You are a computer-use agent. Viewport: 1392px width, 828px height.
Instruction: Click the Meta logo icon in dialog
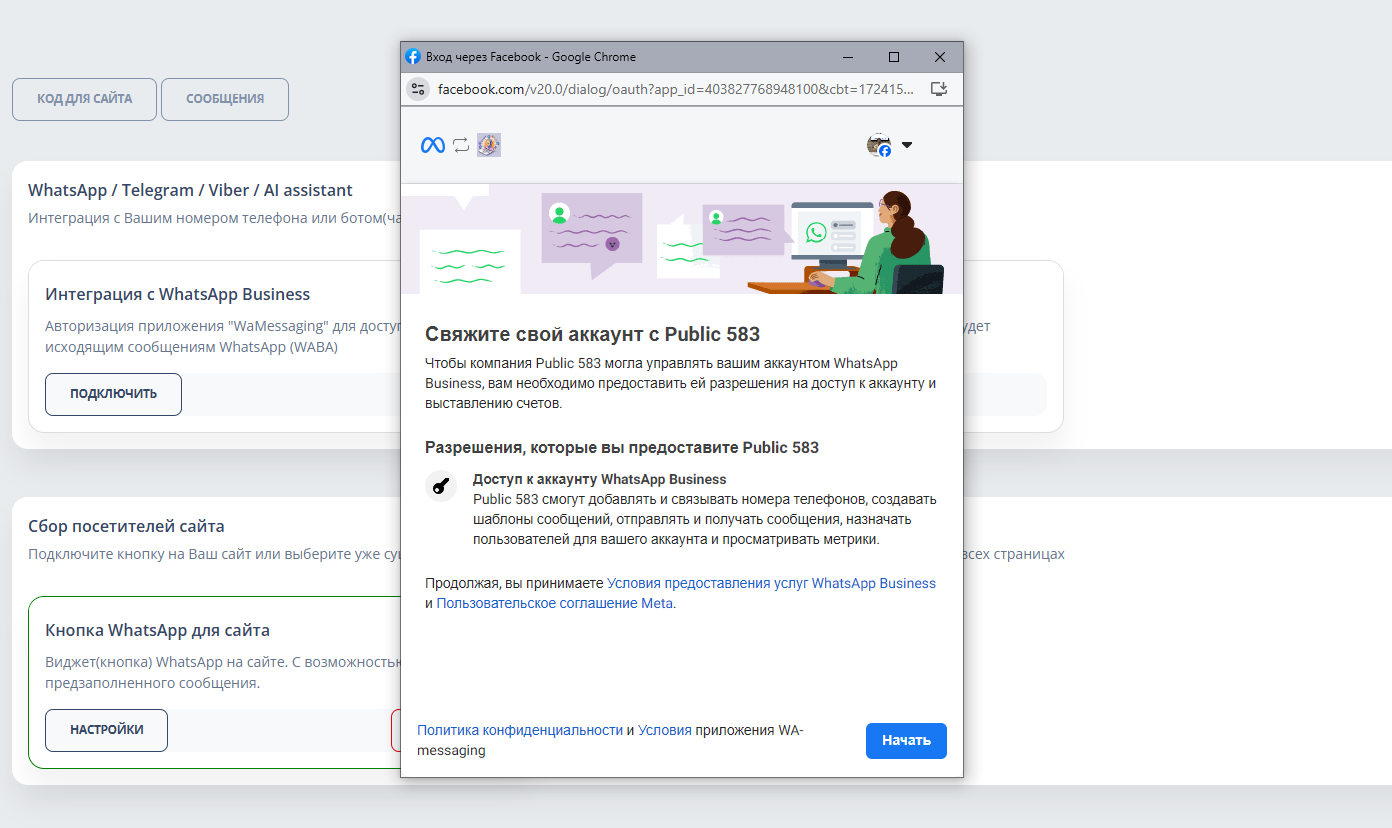(432, 145)
